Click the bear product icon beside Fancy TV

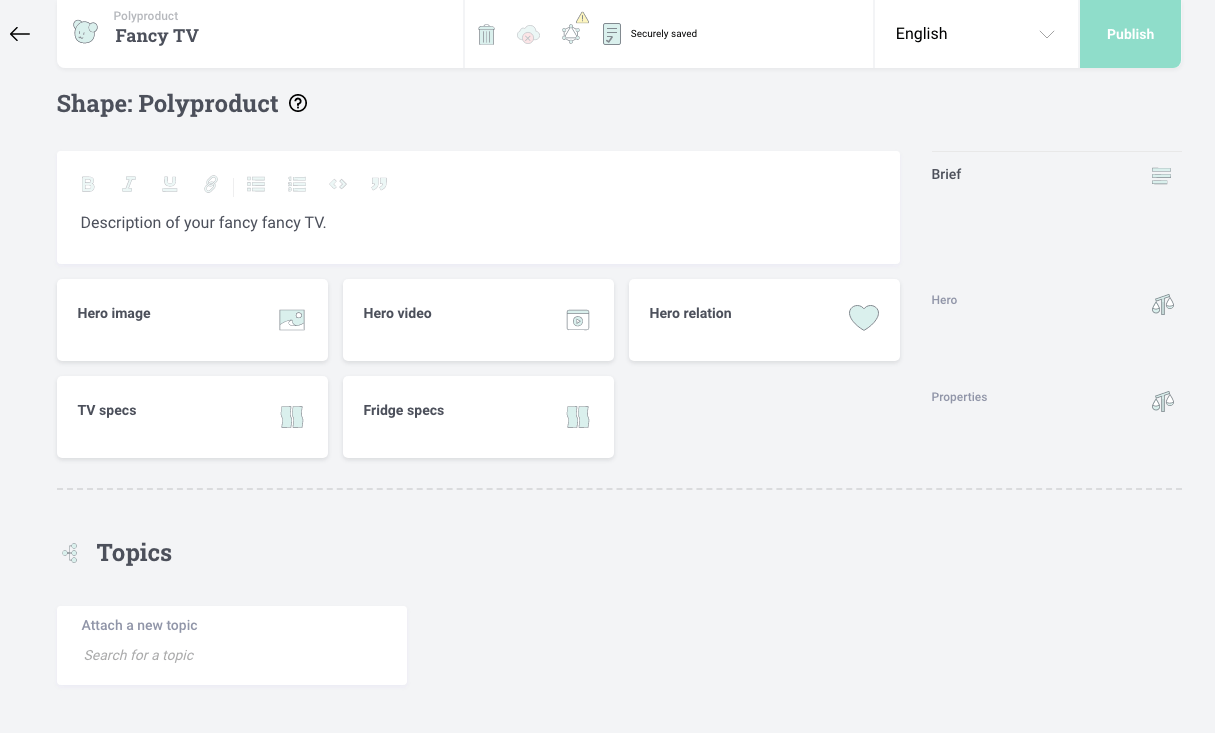[86, 32]
